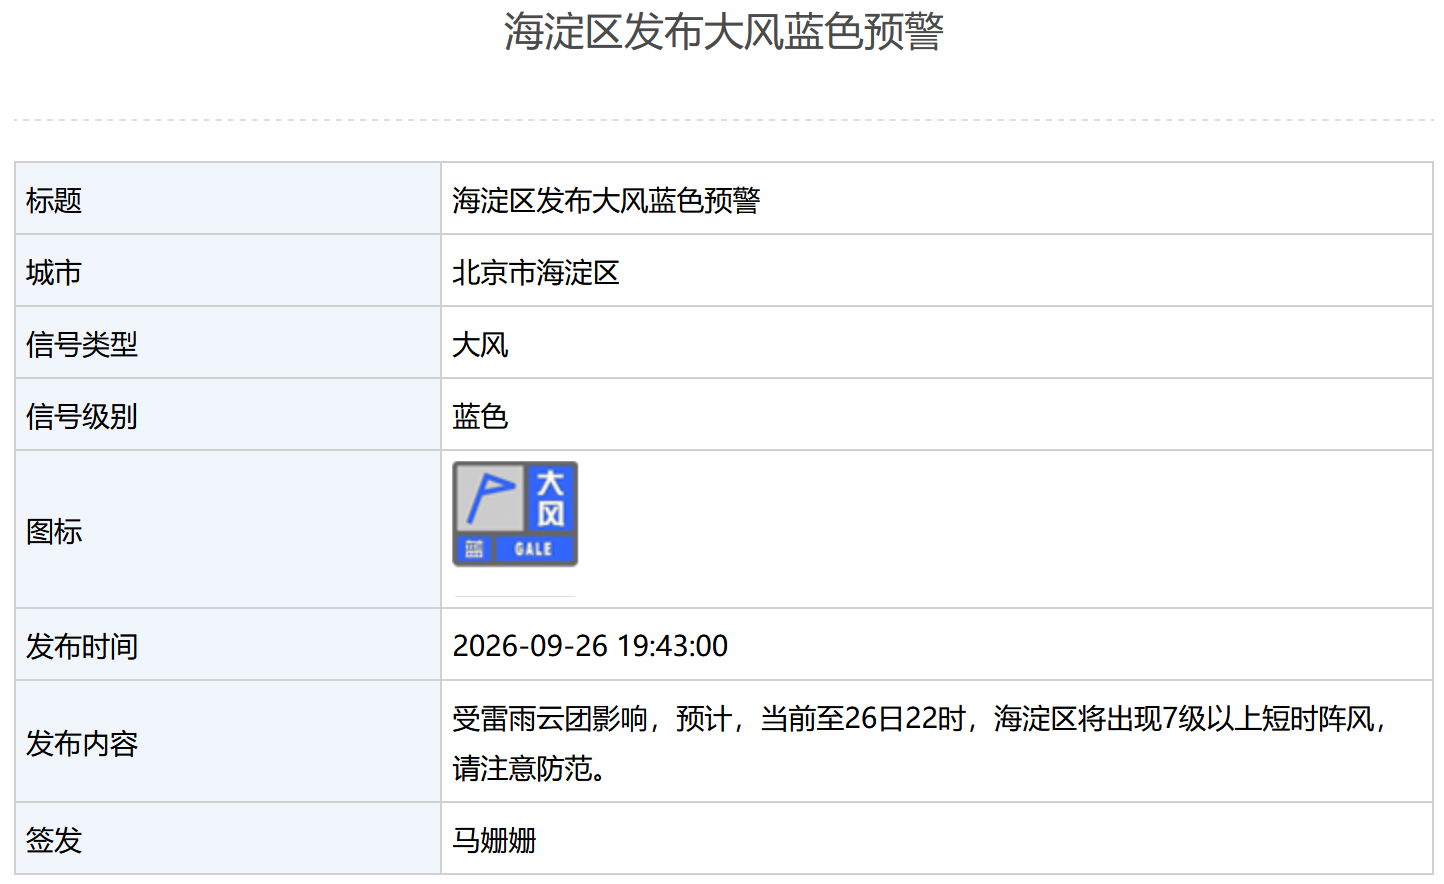
Task: Click the 大风 characters on warning icon
Action: click(551, 499)
